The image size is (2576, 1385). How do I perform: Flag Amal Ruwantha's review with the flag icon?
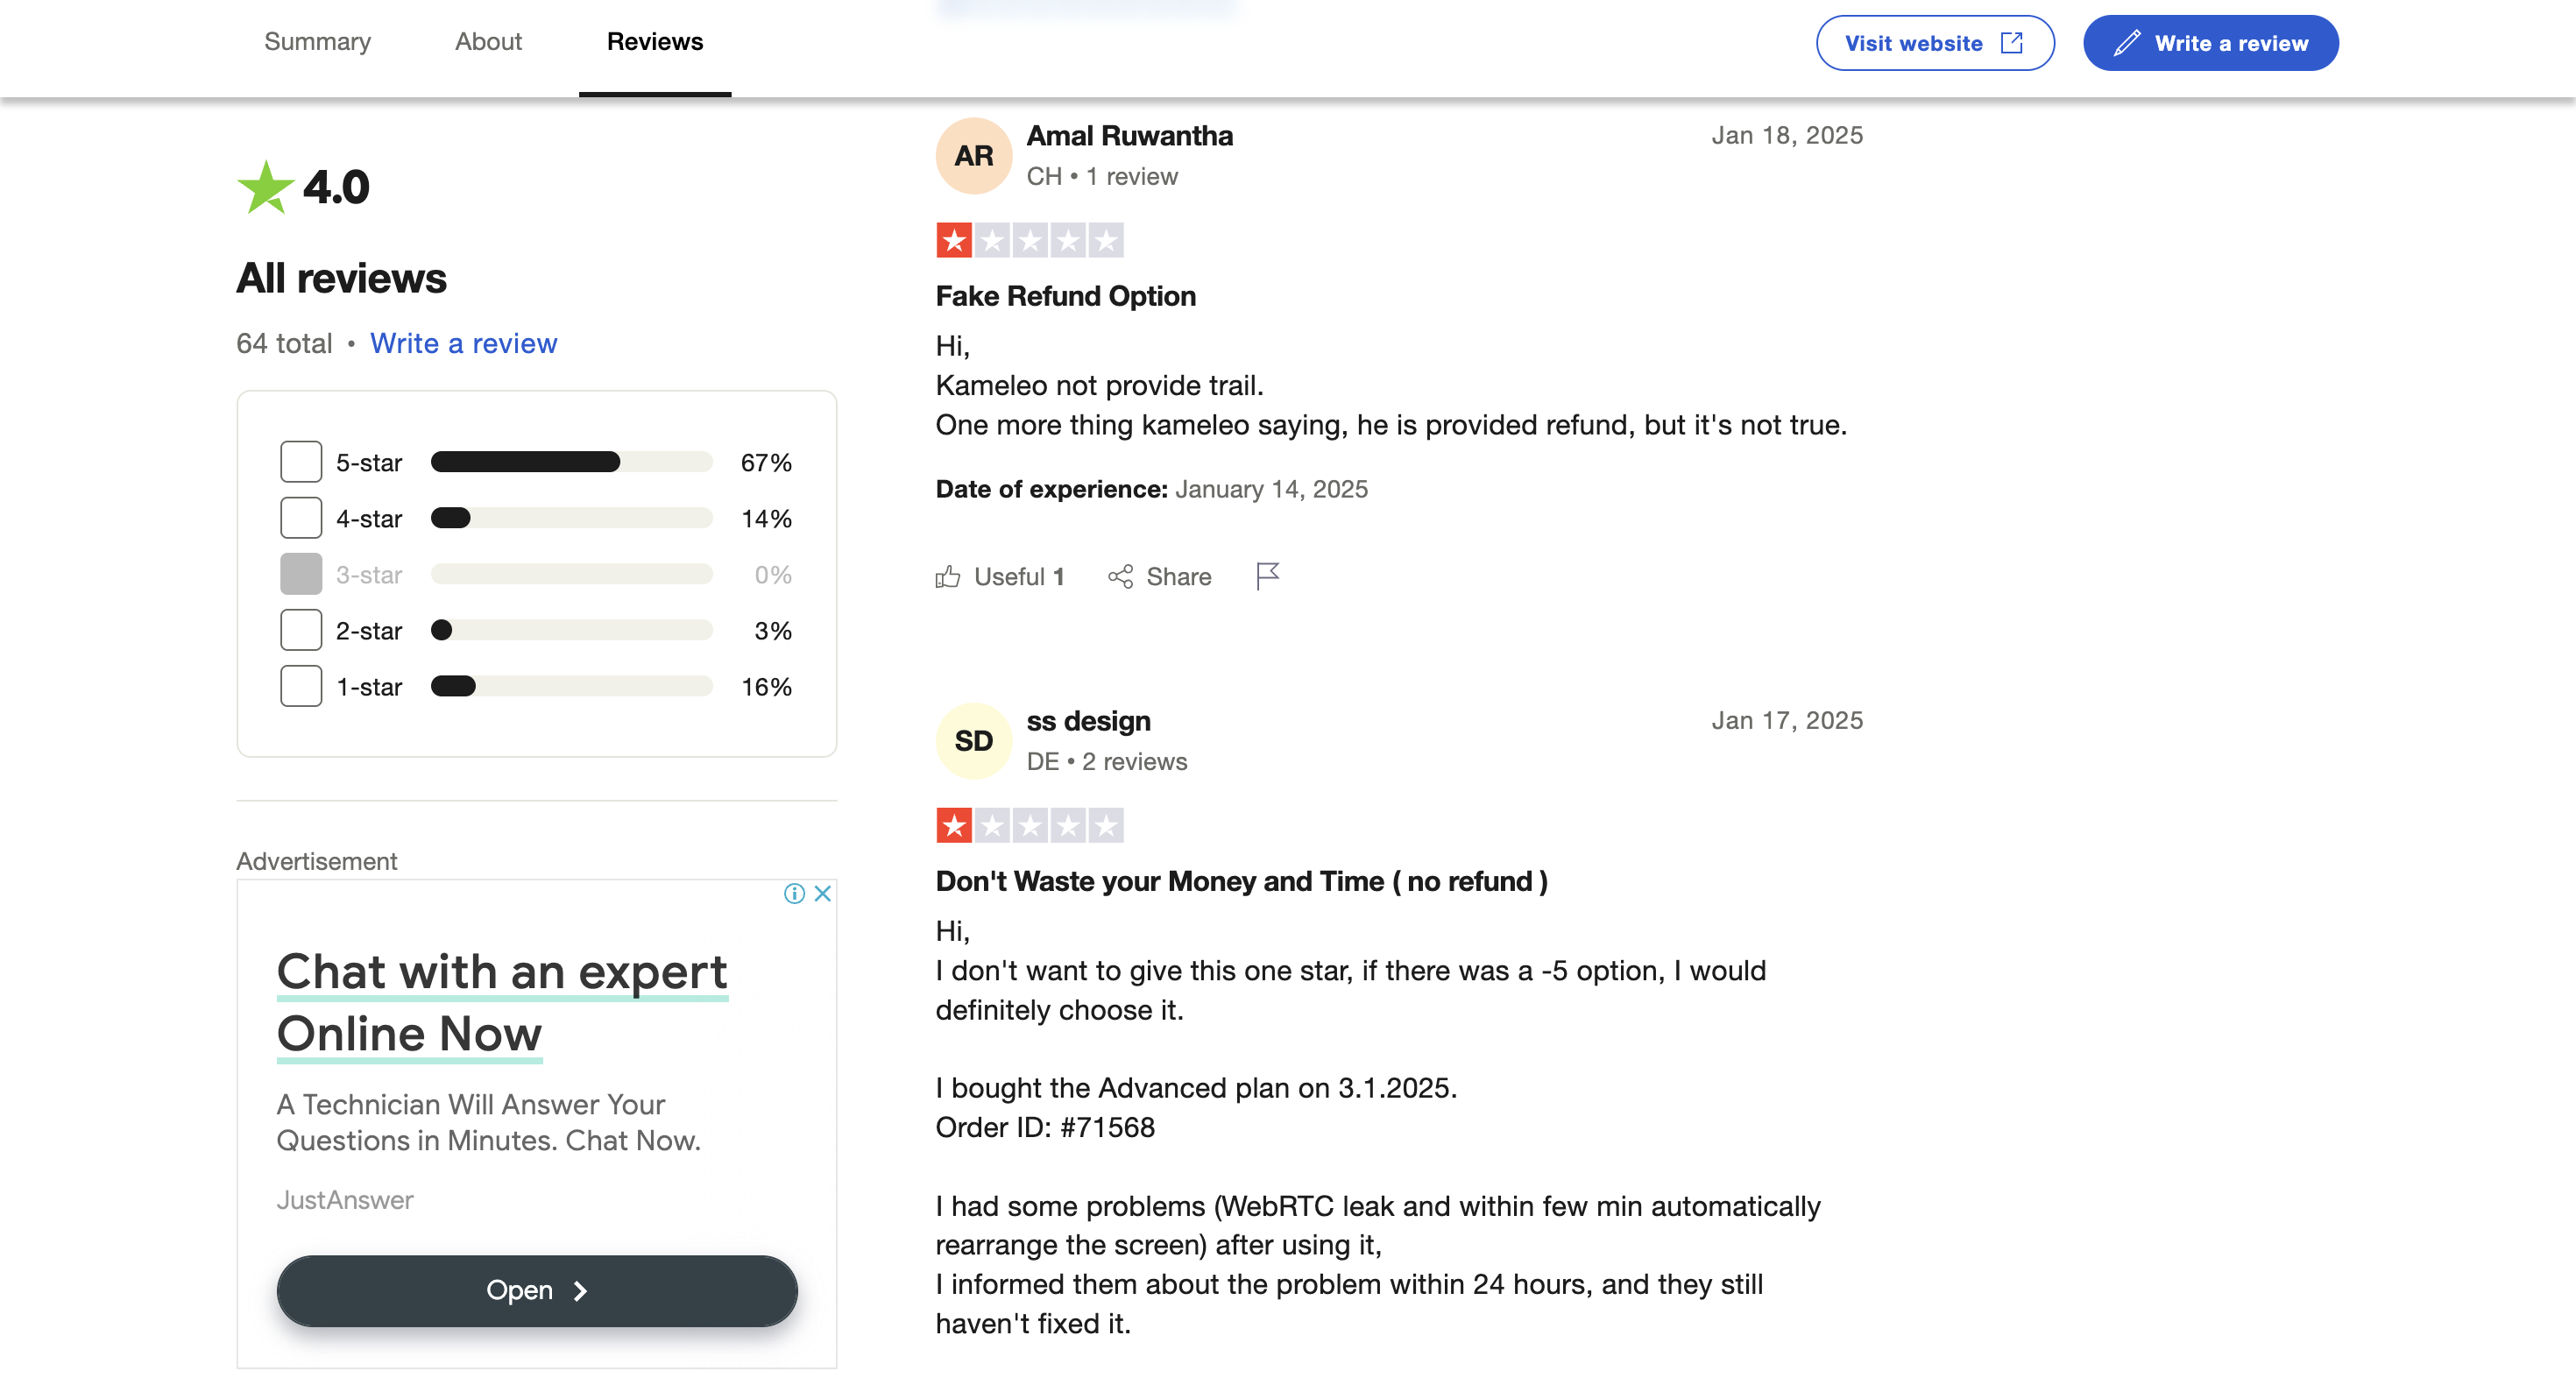(1267, 576)
